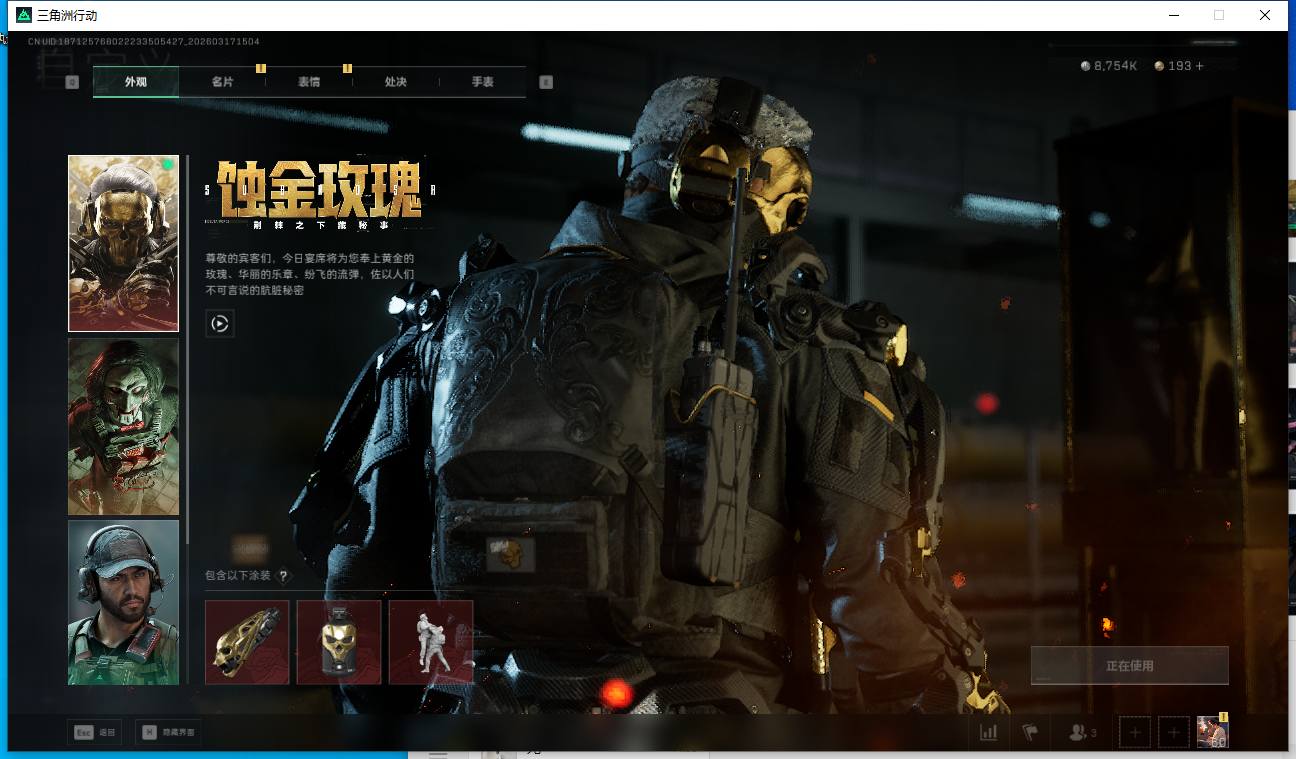Open the player avatar in bottom corner
This screenshot has height=759, width=1296.
tap(1213, 733)
